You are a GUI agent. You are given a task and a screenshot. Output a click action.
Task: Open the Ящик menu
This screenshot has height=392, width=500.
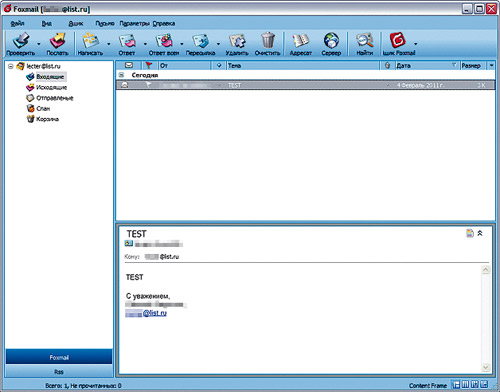coord(76,23)
